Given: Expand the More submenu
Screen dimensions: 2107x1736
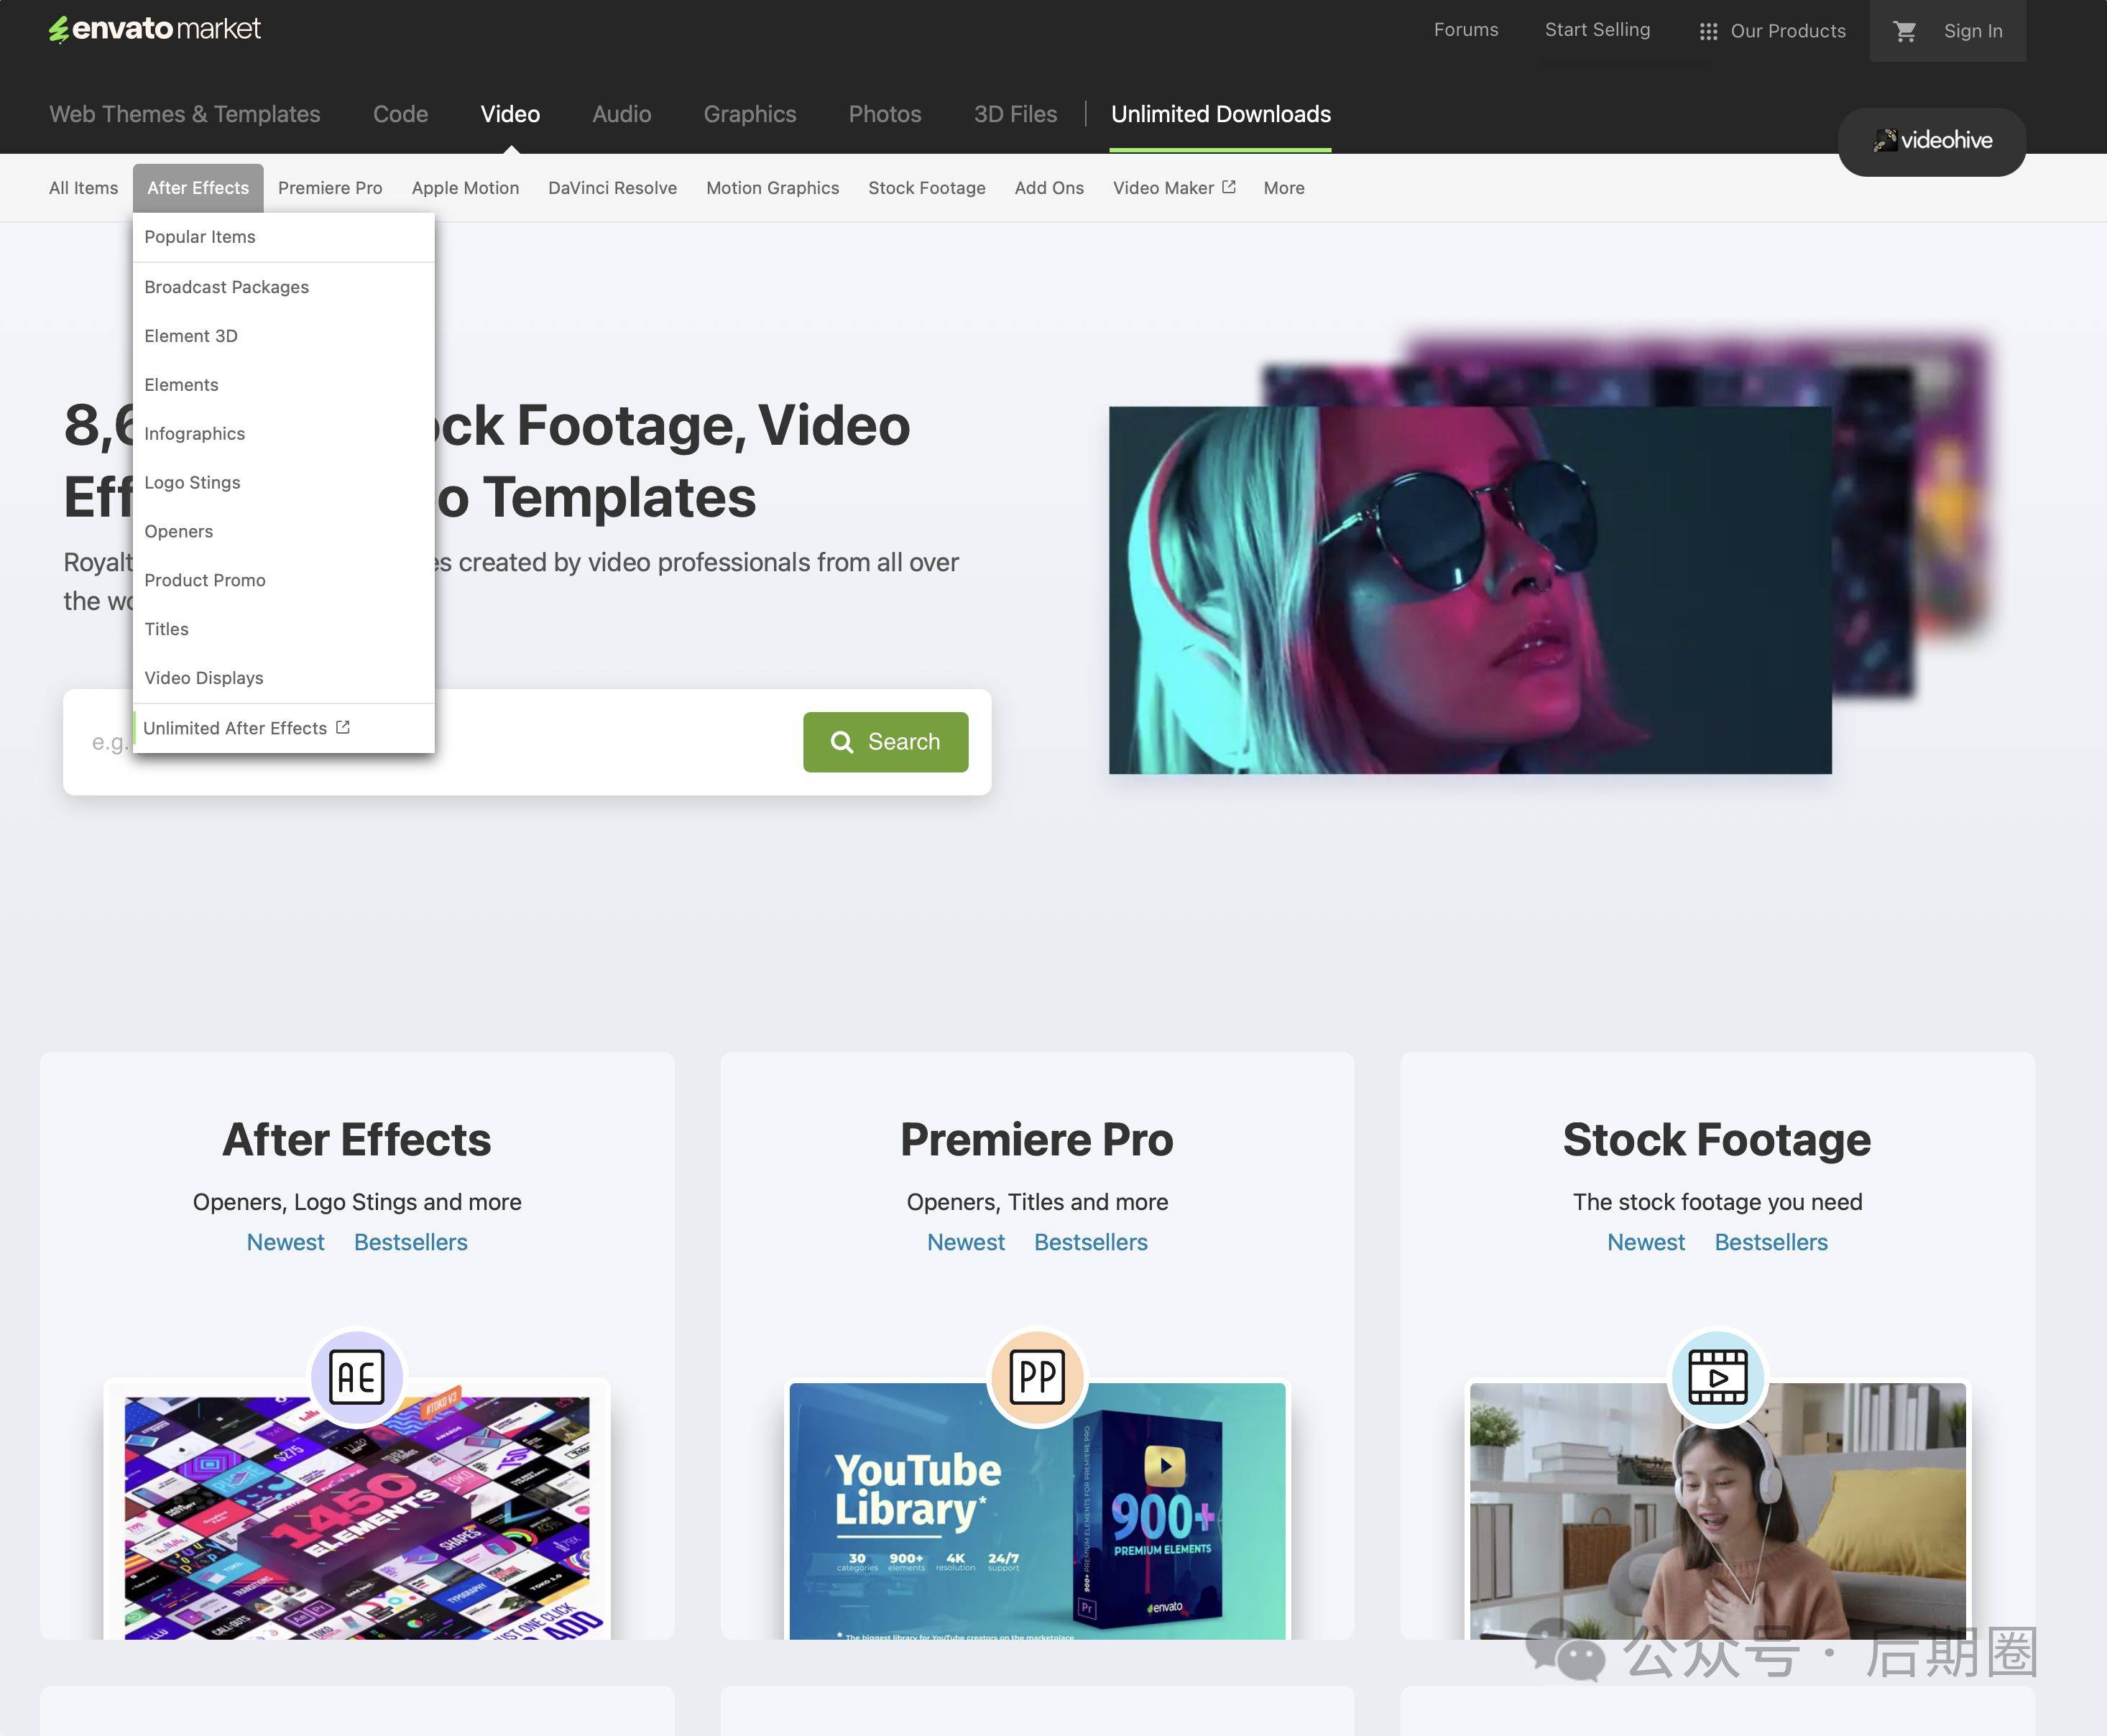Looking at the screenshot, I should (x=1284, y=188).
